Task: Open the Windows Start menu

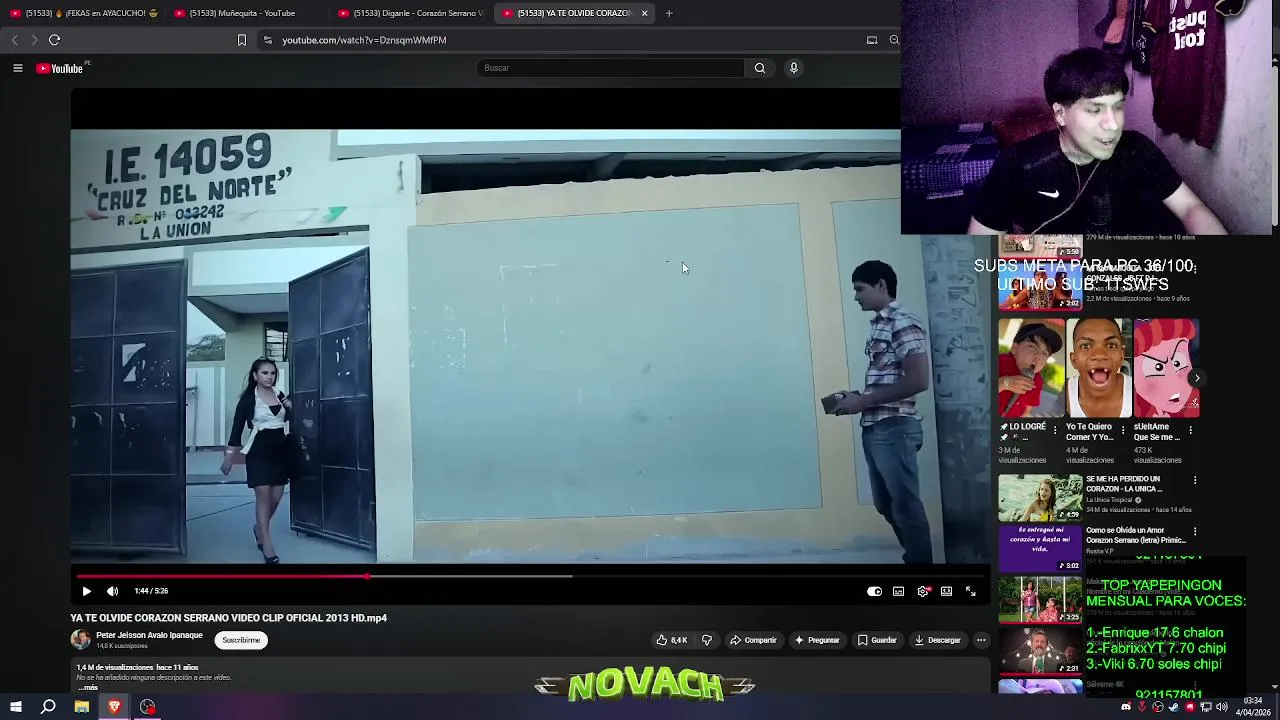Action: [x=15, y=707]
